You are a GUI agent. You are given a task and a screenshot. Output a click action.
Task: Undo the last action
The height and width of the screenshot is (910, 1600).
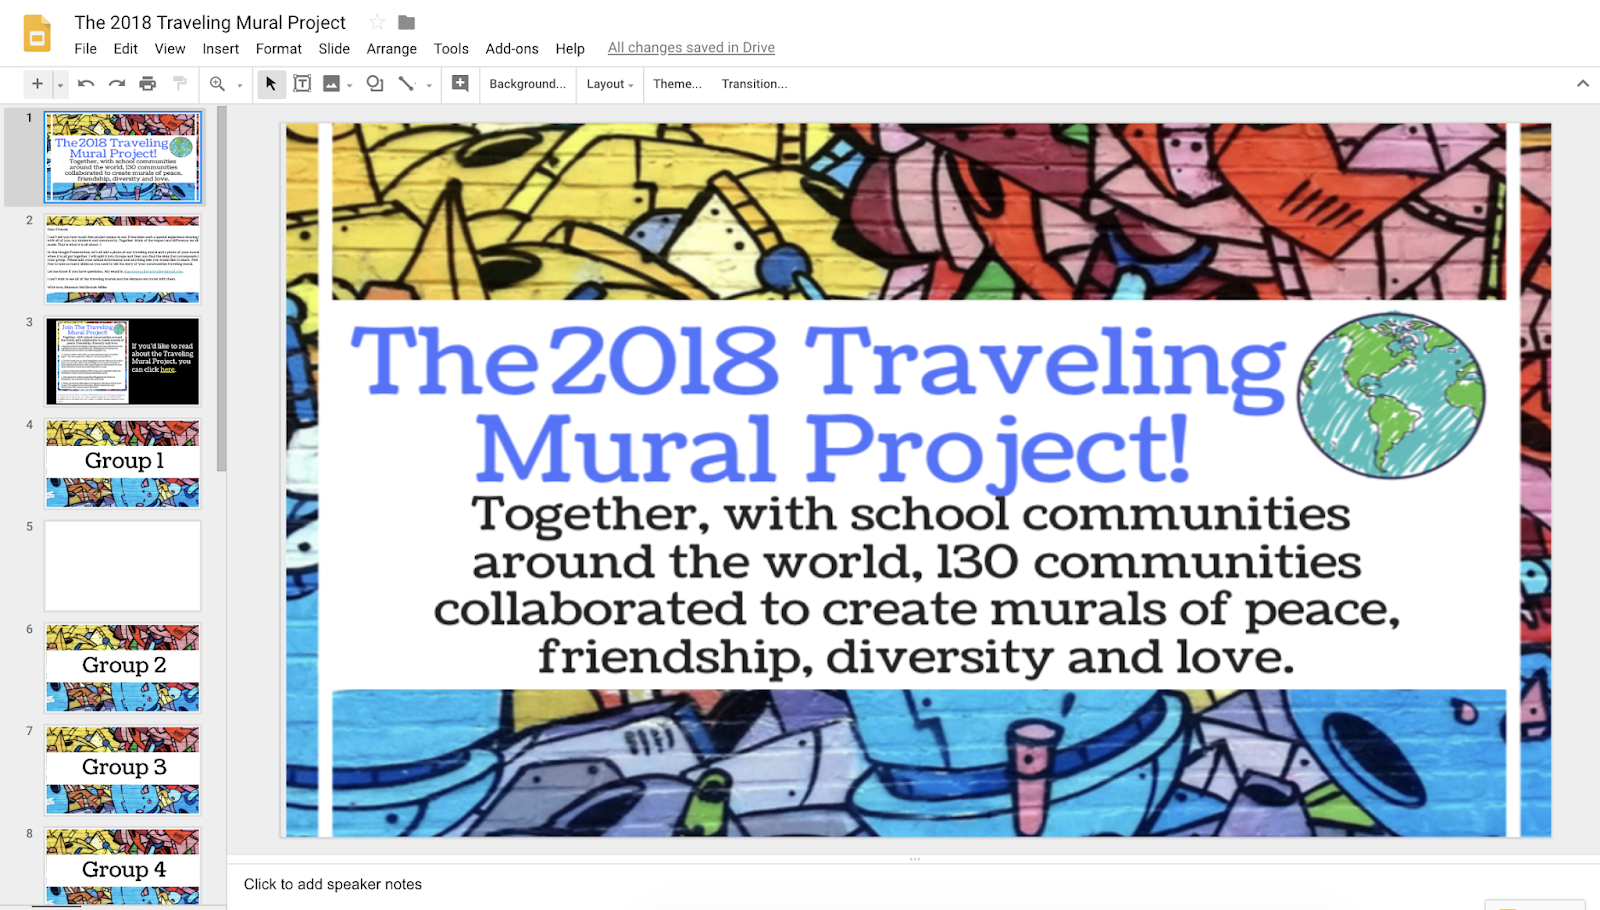click(x=86, y=84)
